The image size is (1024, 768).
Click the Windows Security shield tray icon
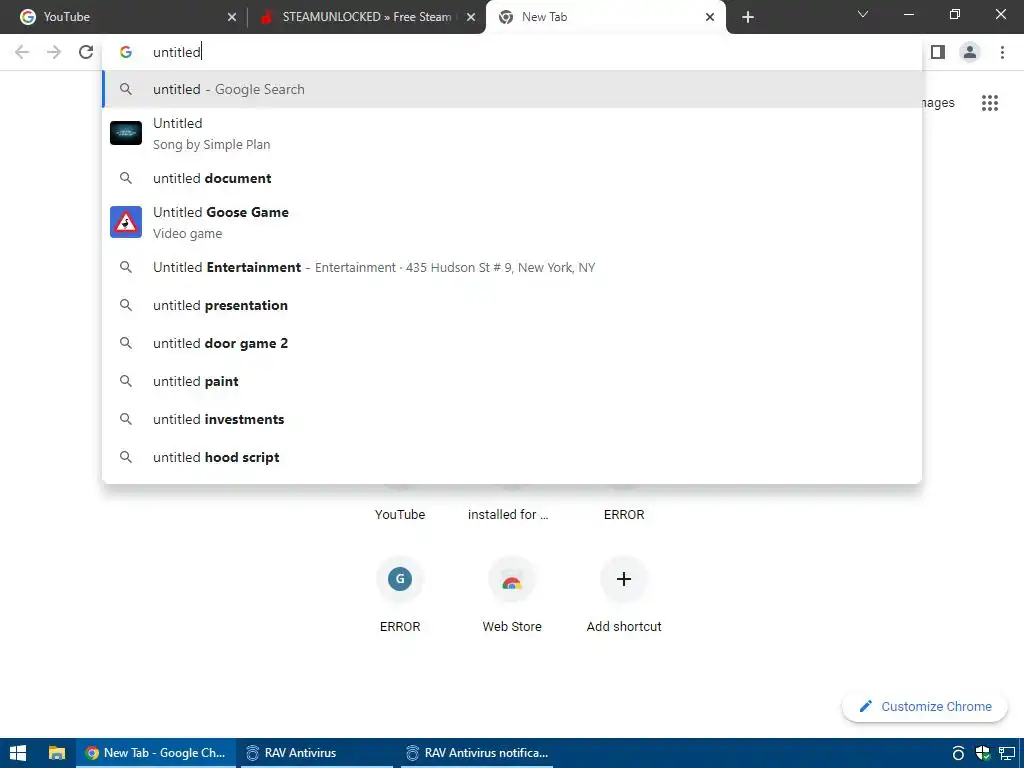pyautogui.click(x=982, y=753)
